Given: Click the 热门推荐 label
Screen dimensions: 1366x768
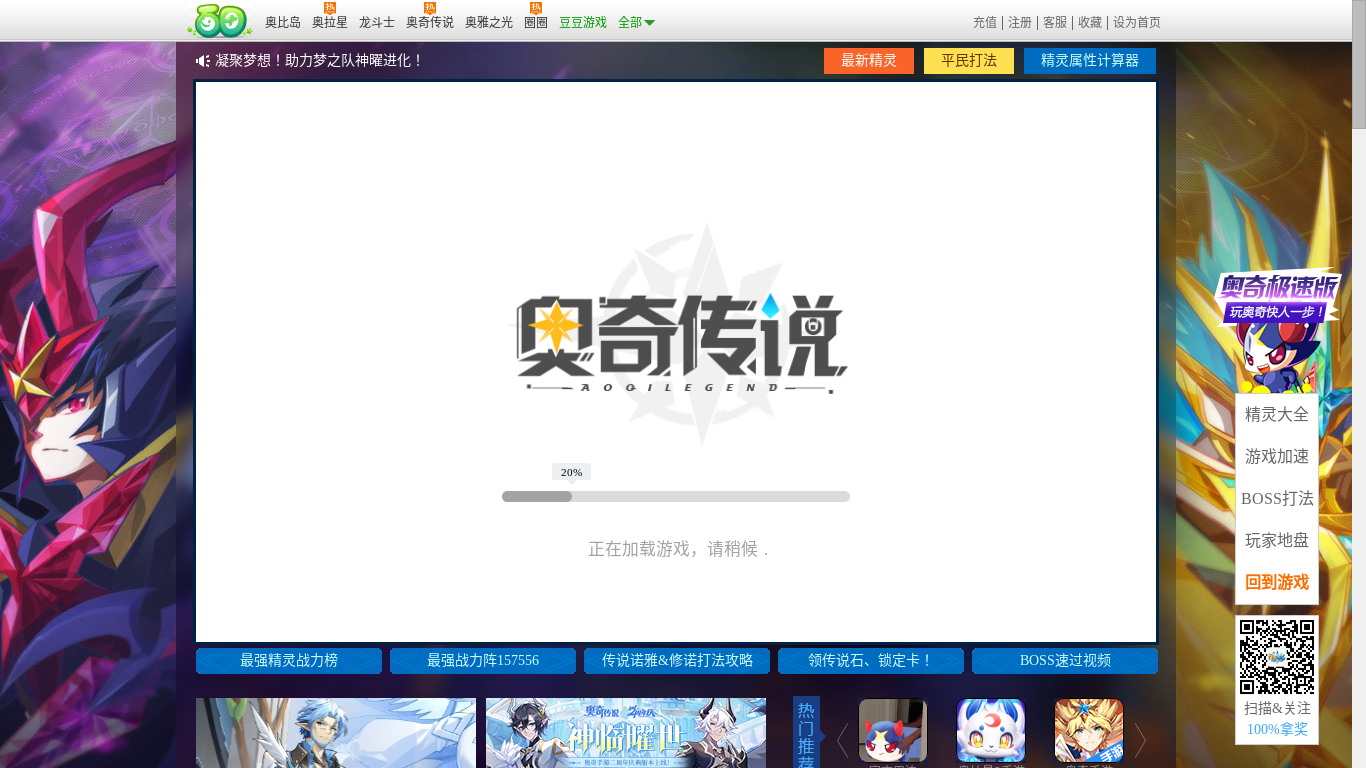Looking at the screenshot, I should [x=806, y=734].
